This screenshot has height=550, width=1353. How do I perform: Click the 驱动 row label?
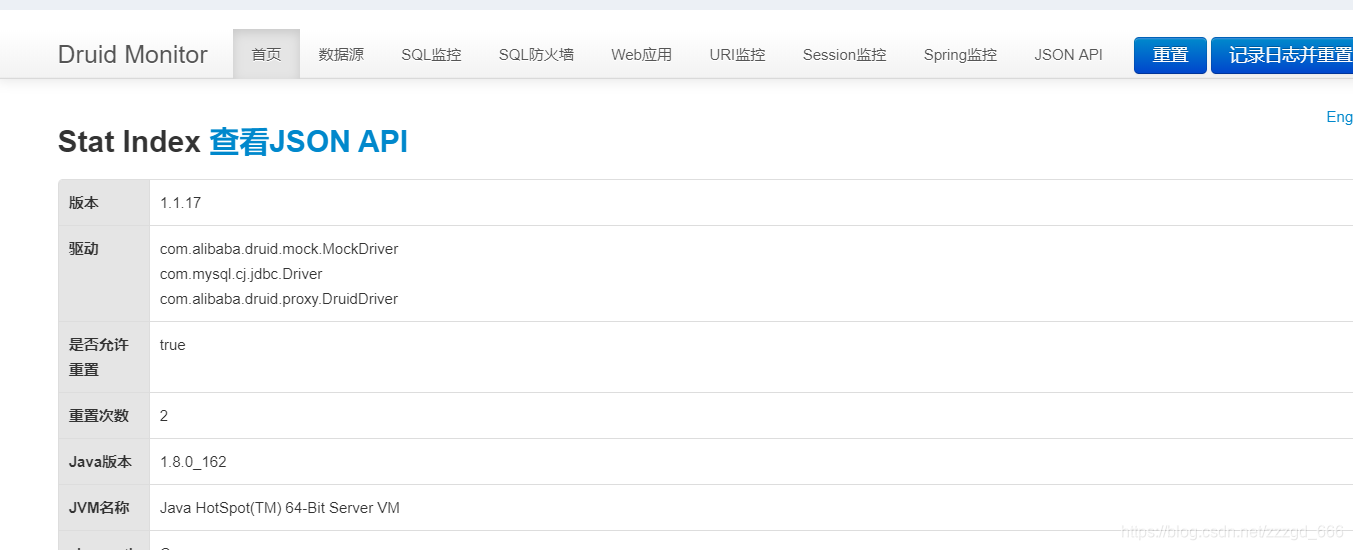coord(84,248)
